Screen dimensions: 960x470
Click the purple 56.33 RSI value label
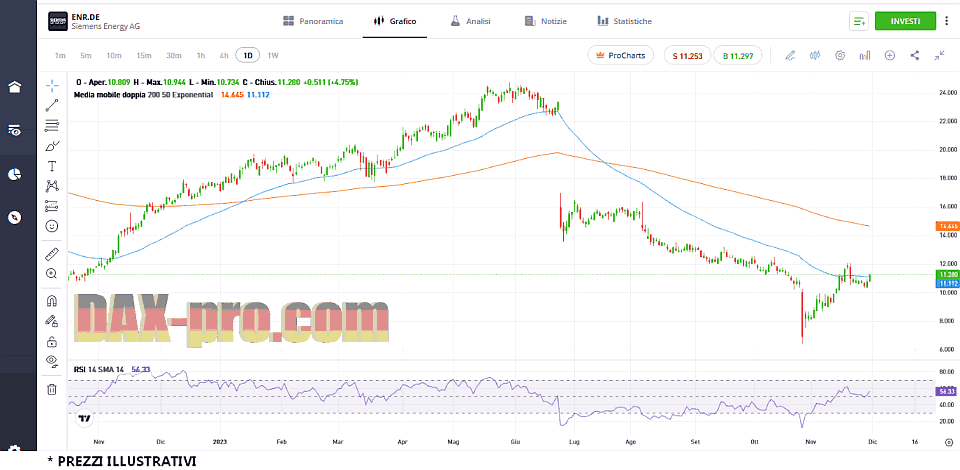pos(948,391)
